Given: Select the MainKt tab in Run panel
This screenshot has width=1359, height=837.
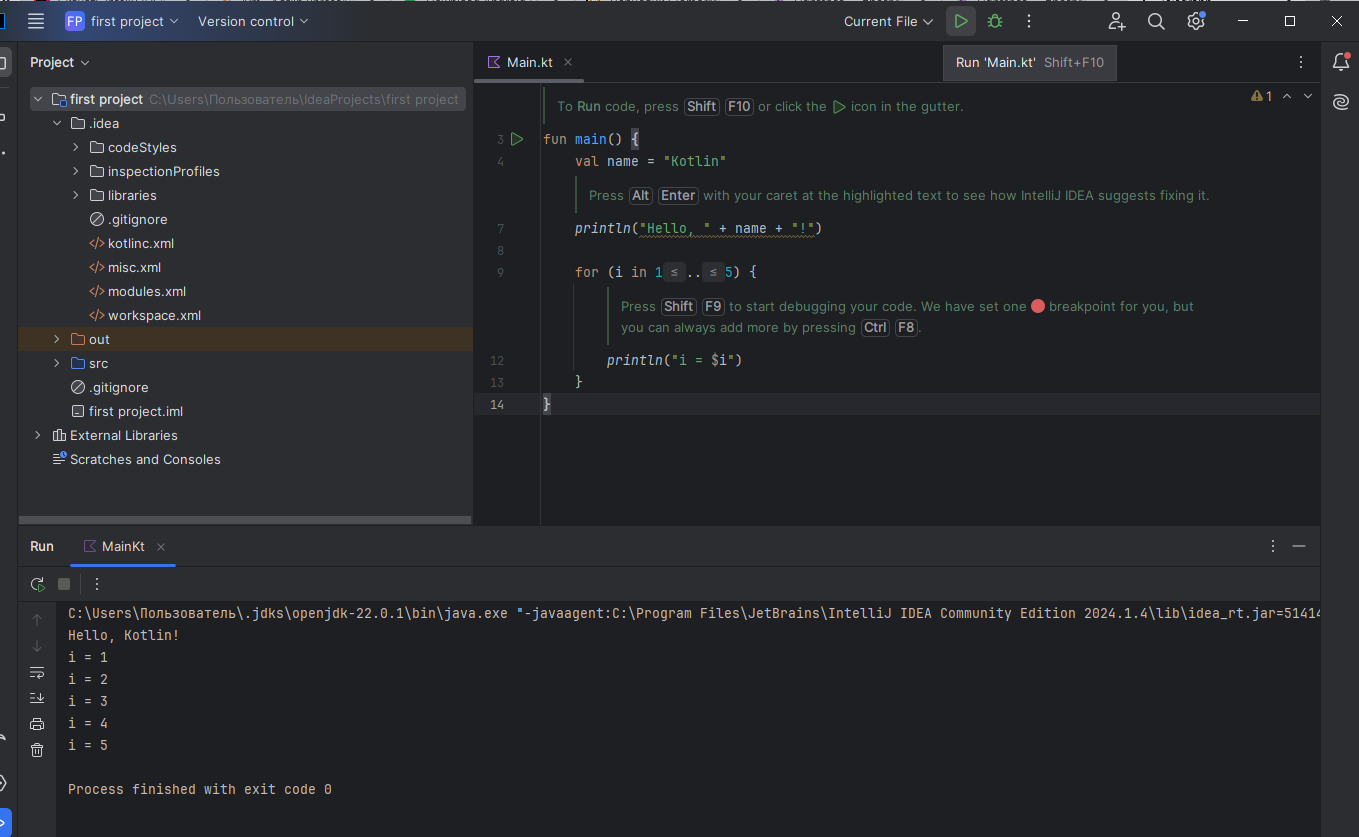Looking at the screenshot, I should pos(122,546).
